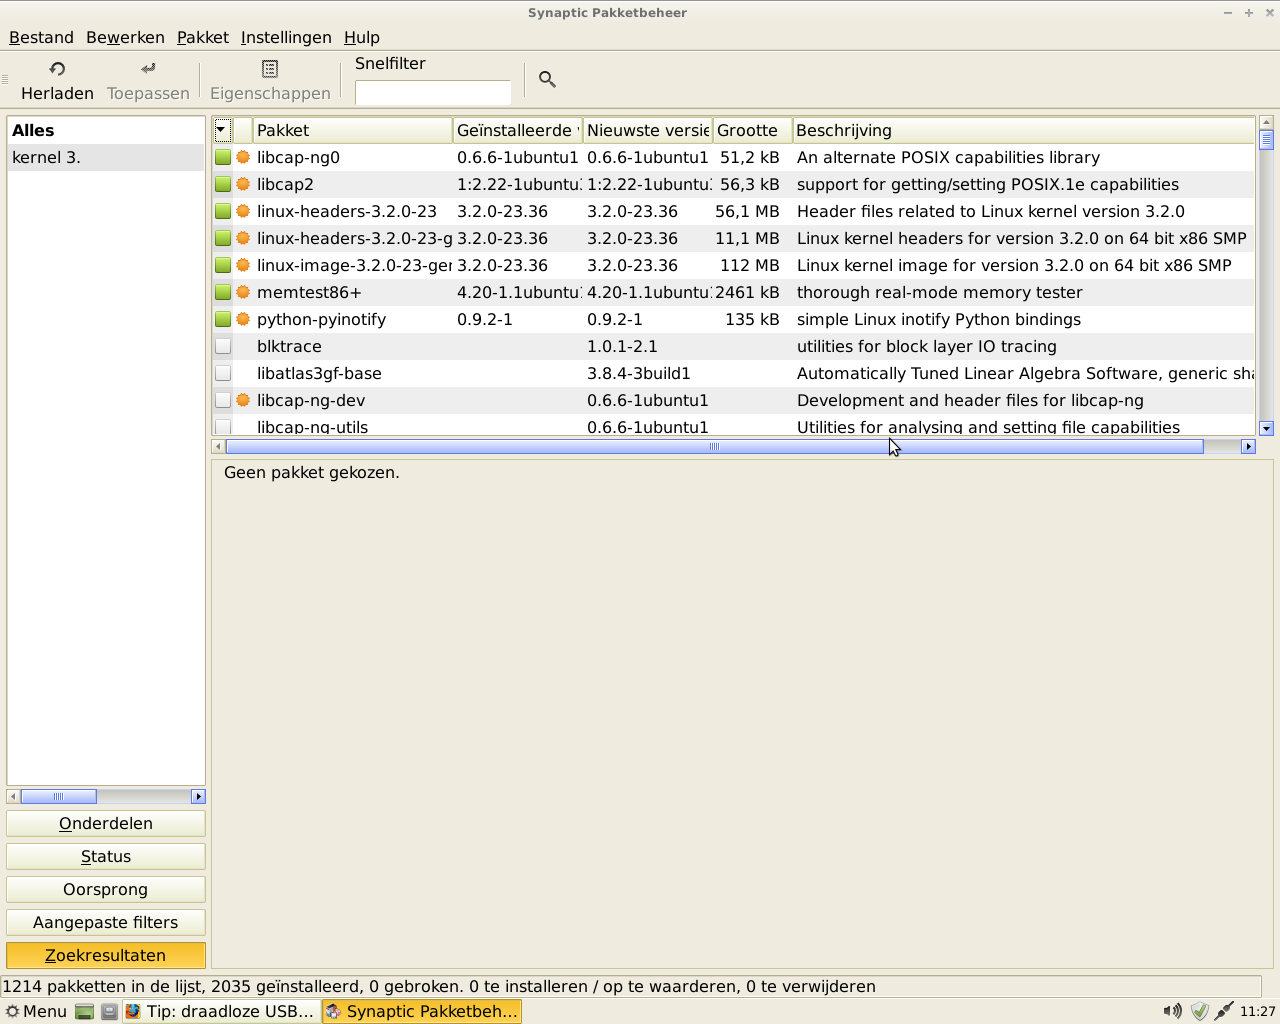Click the Aangepaste filters button
Screen dimensions: 1280x1024
[106, 922]
